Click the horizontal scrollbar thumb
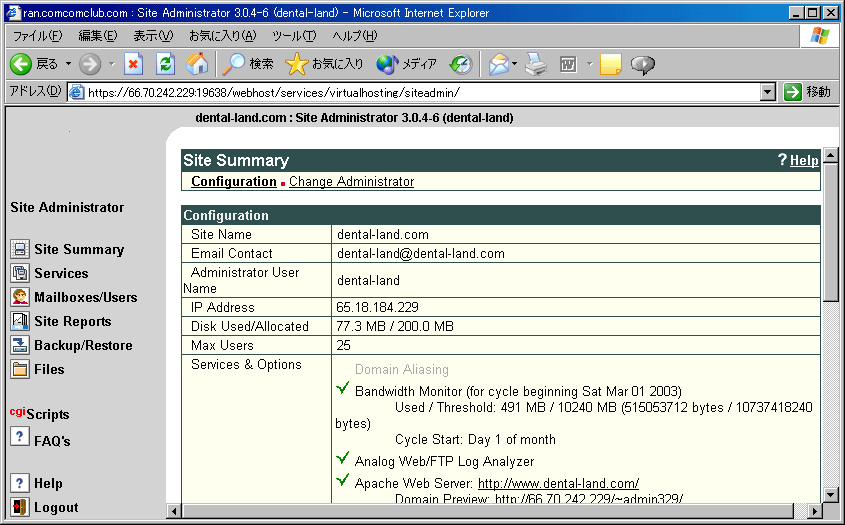 click(488, 510)
